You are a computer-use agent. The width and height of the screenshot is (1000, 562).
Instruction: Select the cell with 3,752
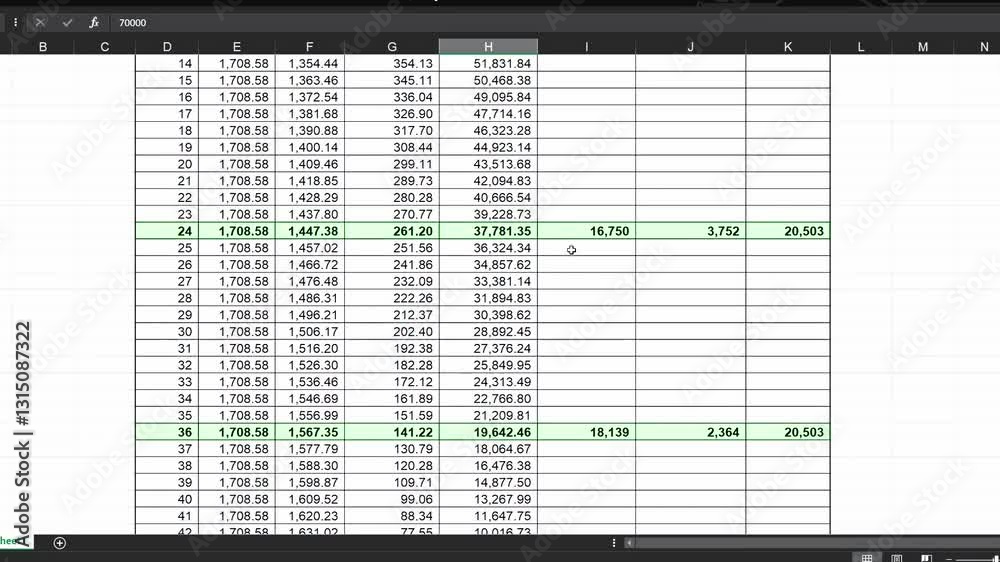click(x=691, y=231)
